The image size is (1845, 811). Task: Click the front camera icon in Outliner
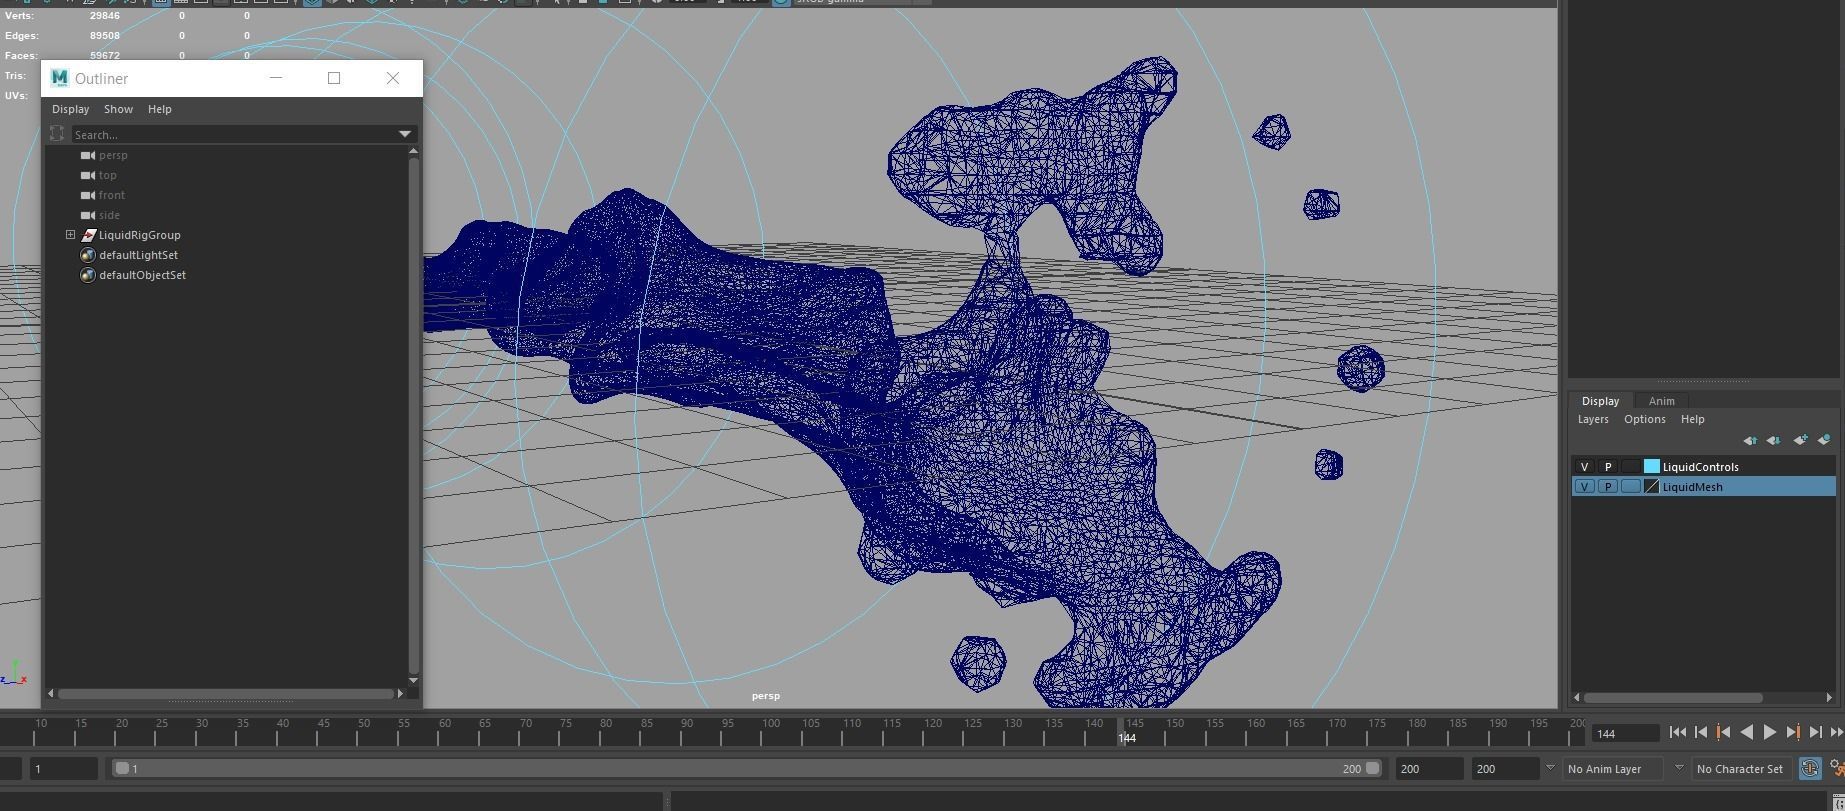pos(88,195)
